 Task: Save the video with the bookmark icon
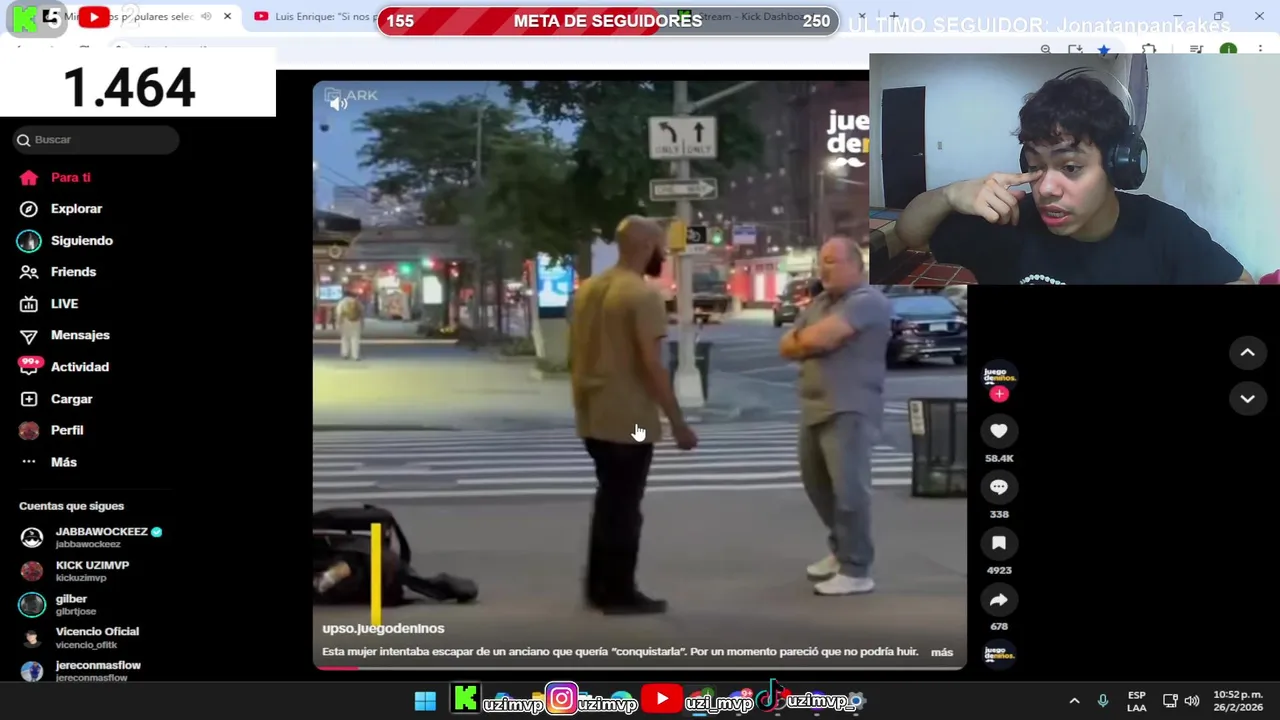(998, 543)
